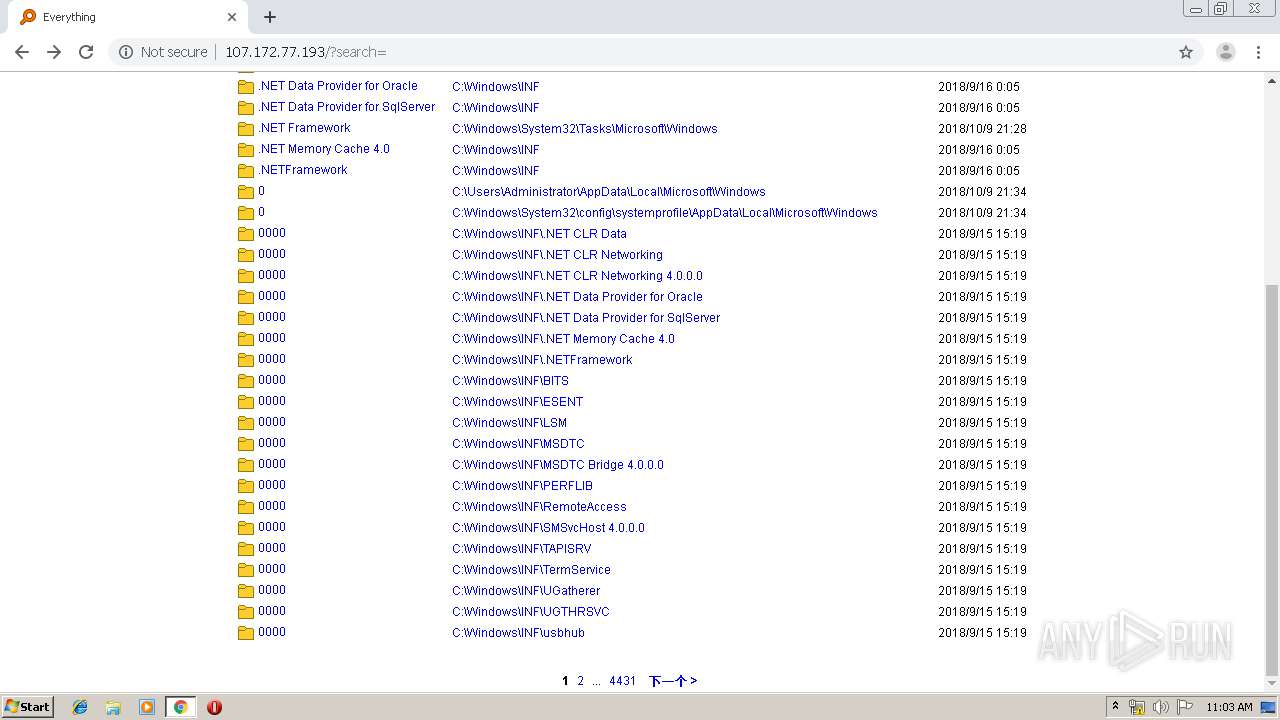The image size is (1280, 720).
Task: Click folder icon in the C:\Windows\INF\ESENT row
Action: (x=245, y=402)
